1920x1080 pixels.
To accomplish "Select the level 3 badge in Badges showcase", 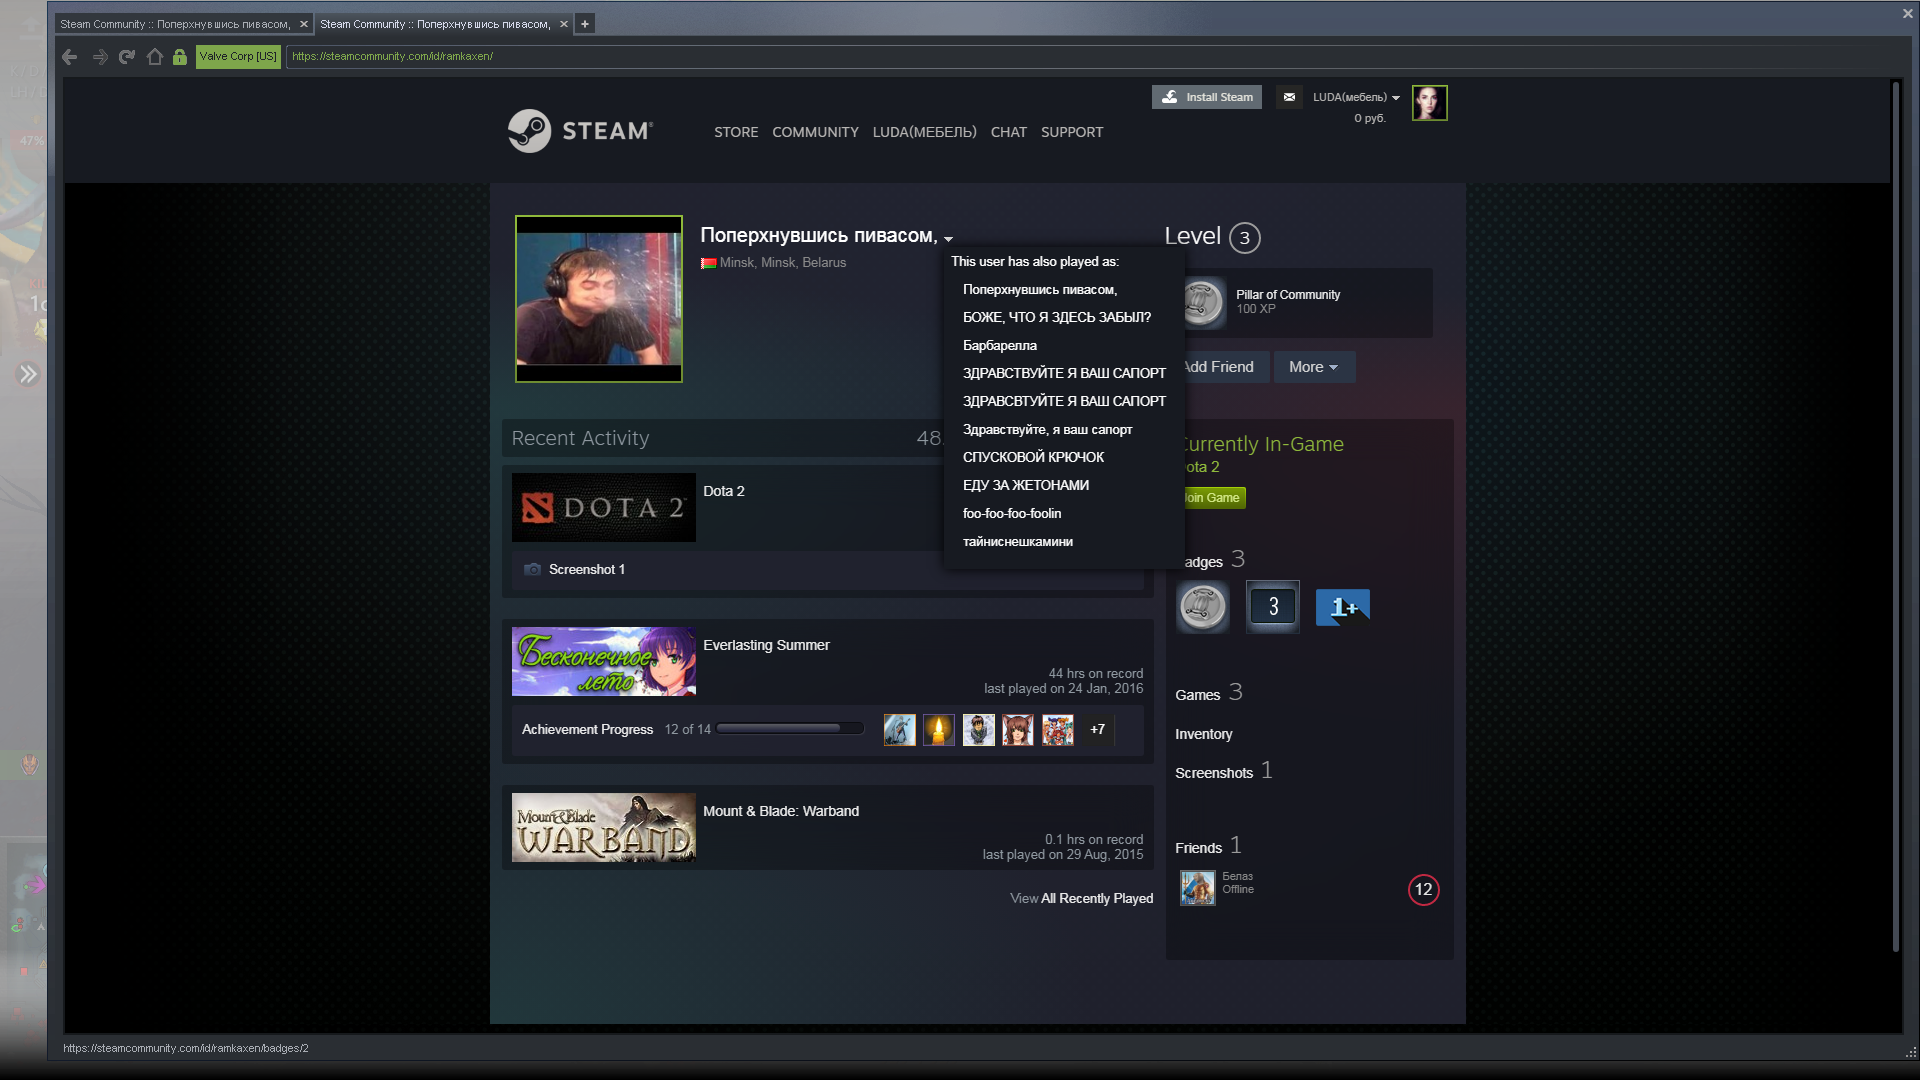I will point(1272,606).
